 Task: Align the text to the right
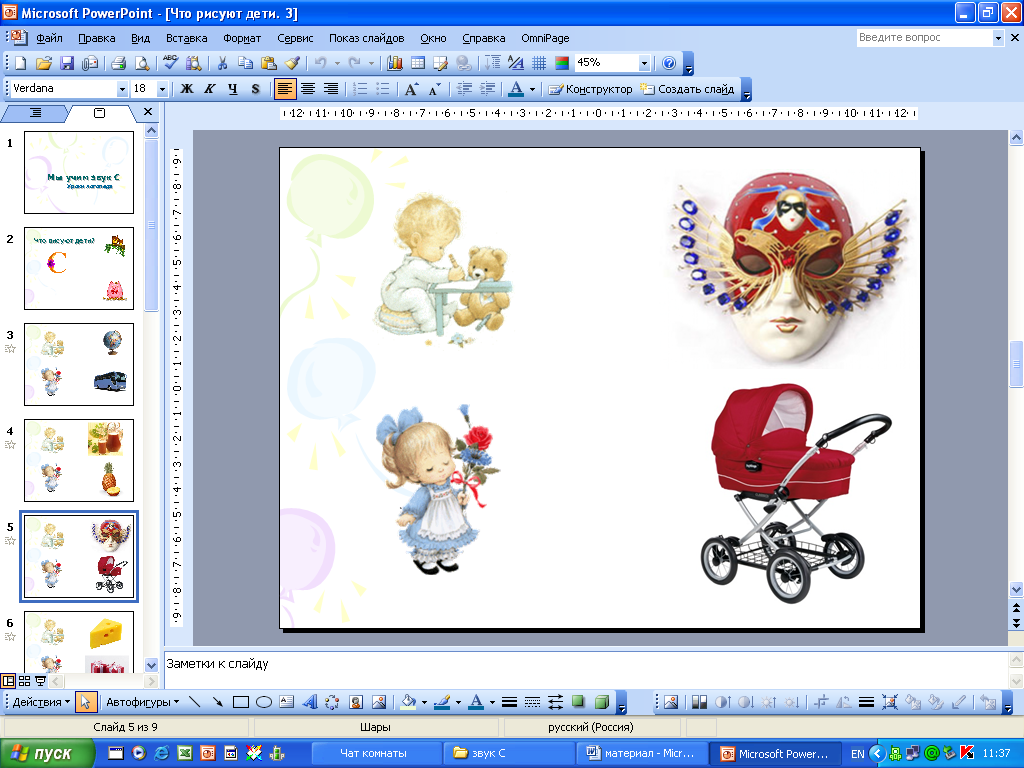pos(331,89)
